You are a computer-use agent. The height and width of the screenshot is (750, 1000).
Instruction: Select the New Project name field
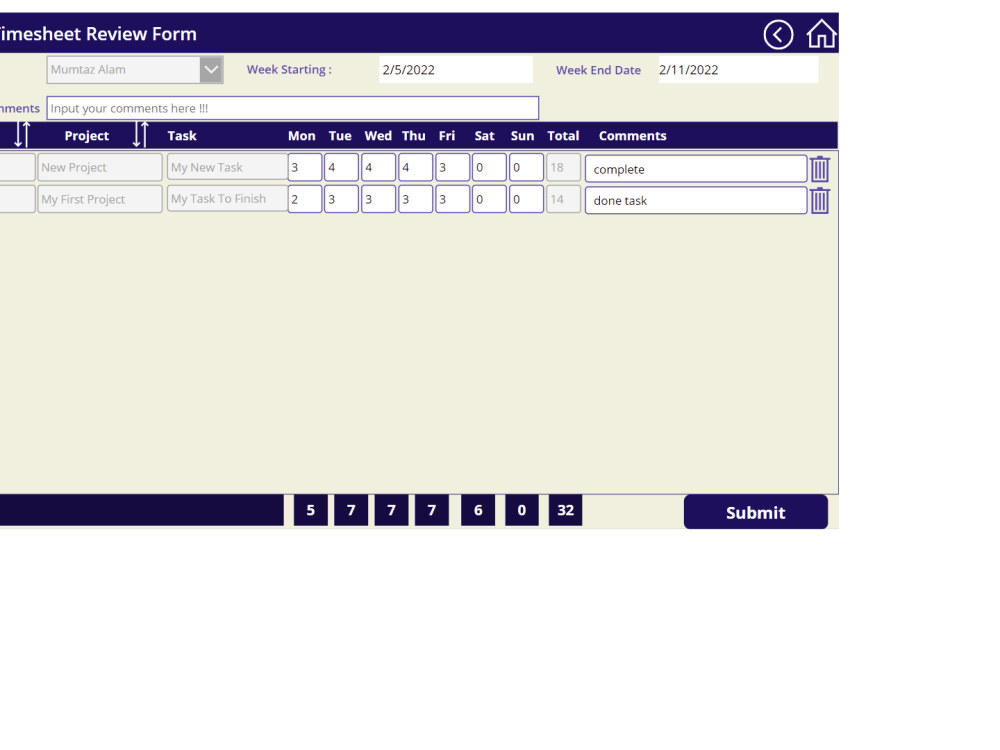coord(99,167)
